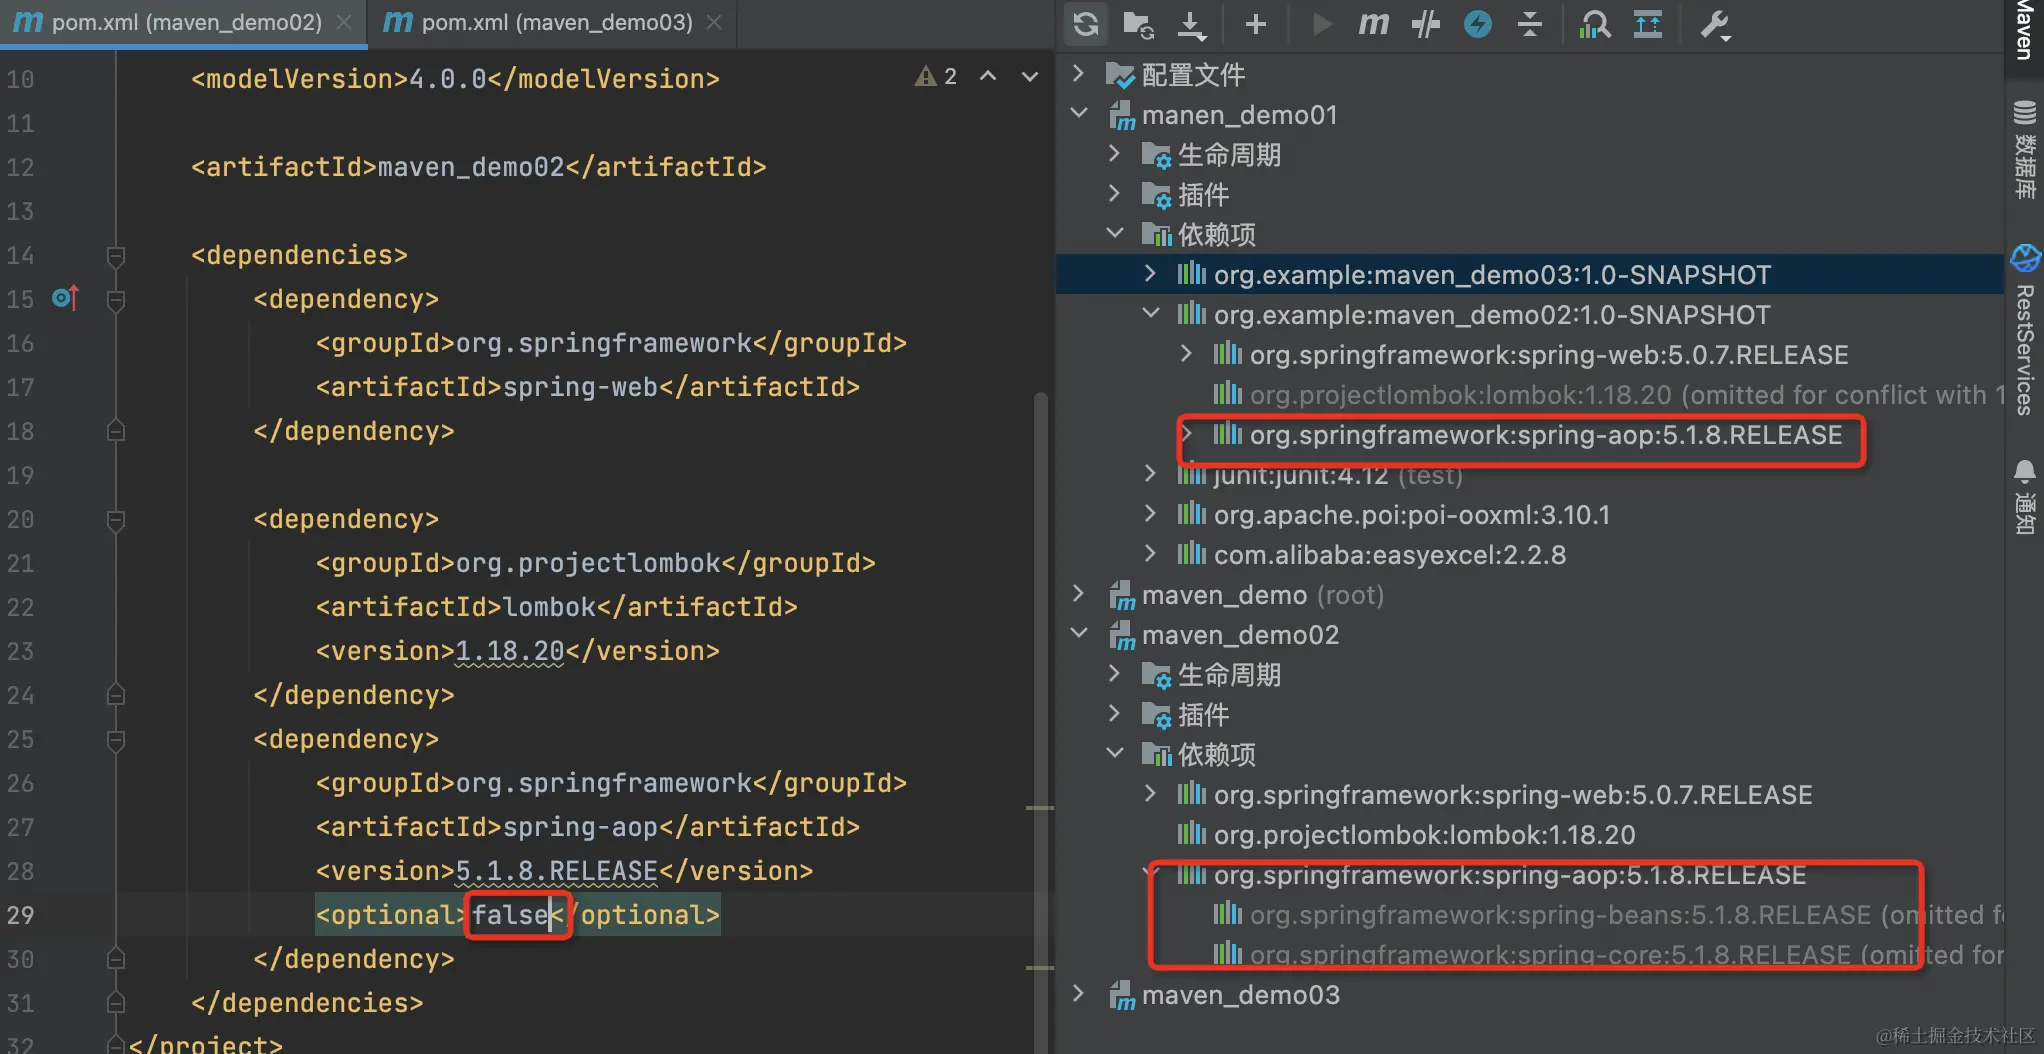2044x1054 pixels.
Task: Expand 插件 under maven_demo02 module
Action: point(1115,713)
